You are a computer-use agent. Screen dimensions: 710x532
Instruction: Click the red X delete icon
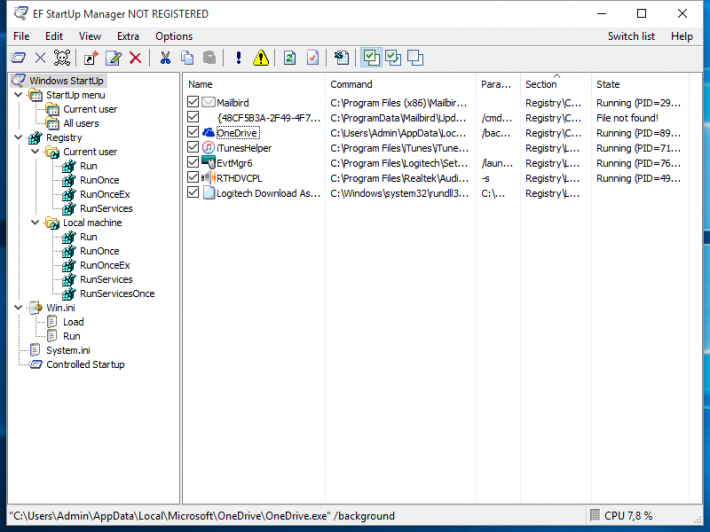click(135, 58)
